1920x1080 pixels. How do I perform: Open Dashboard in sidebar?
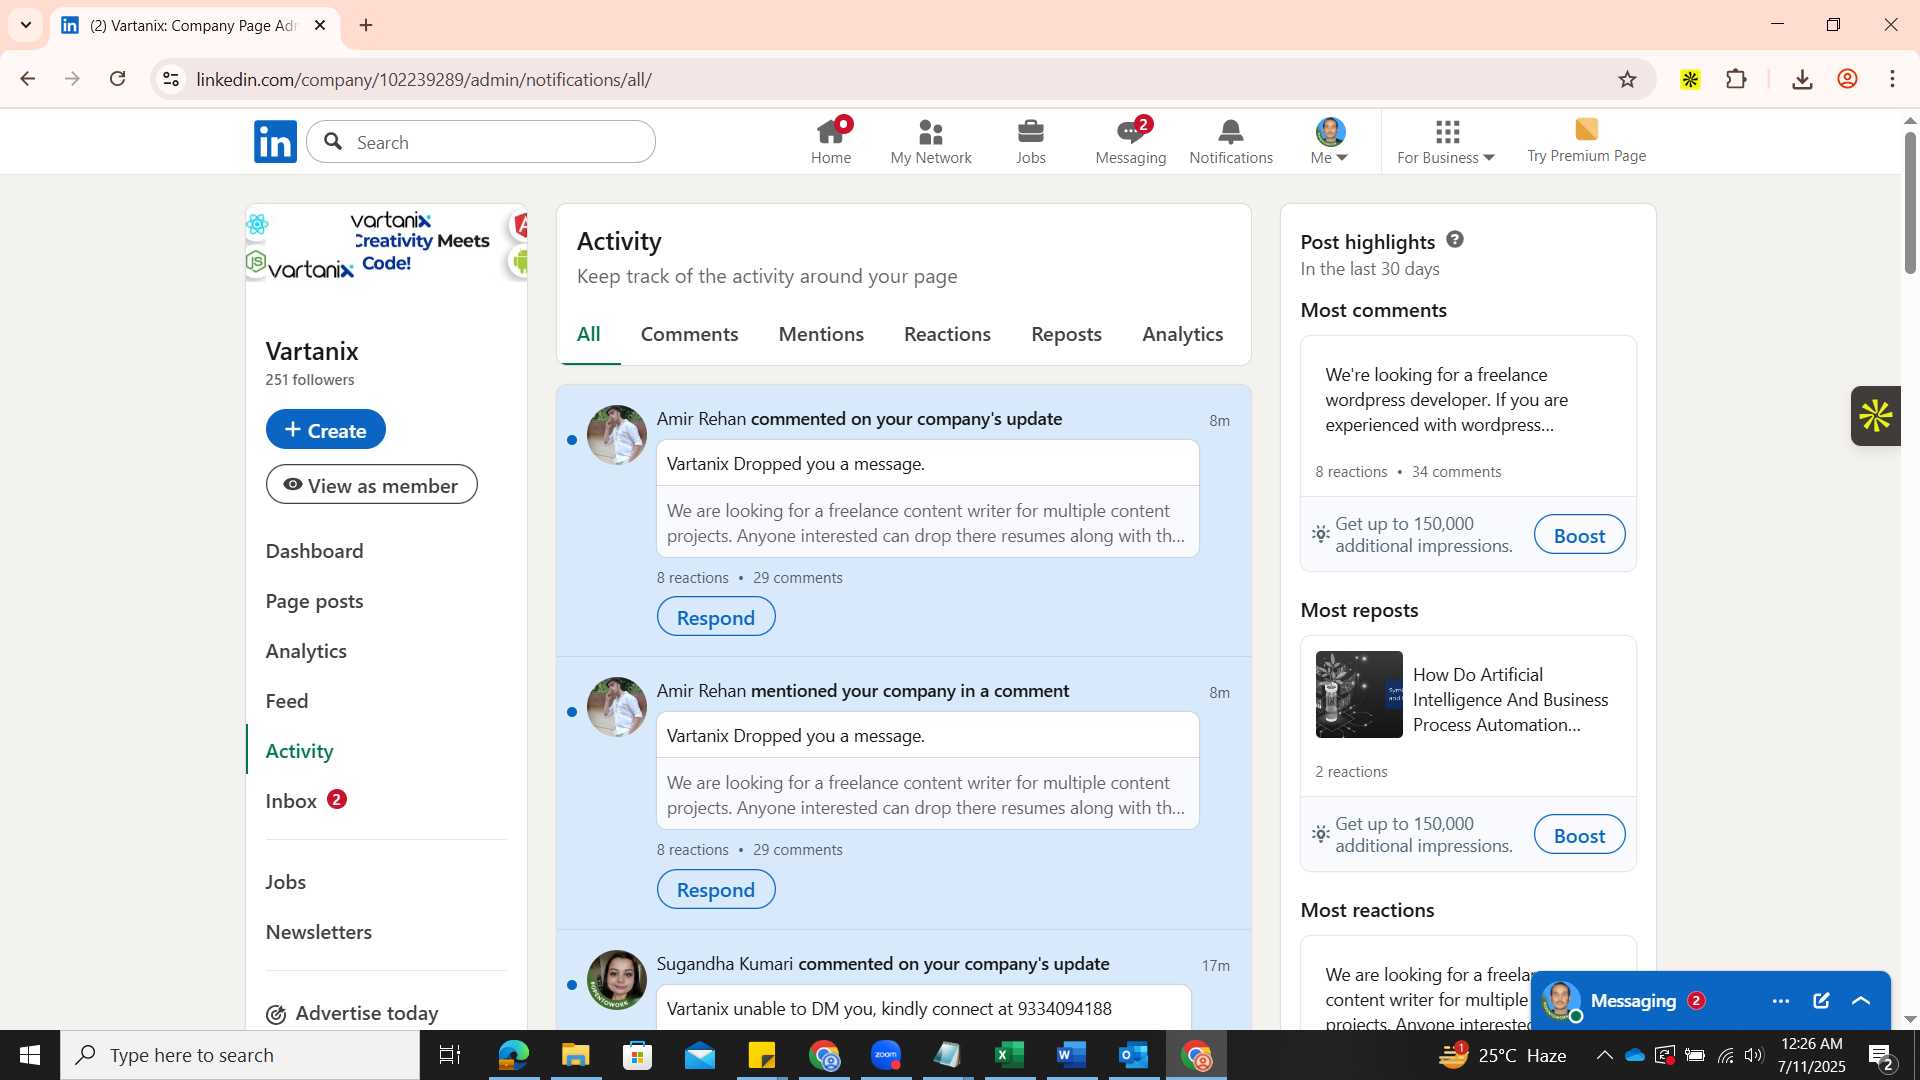click(x=314, y=551)
